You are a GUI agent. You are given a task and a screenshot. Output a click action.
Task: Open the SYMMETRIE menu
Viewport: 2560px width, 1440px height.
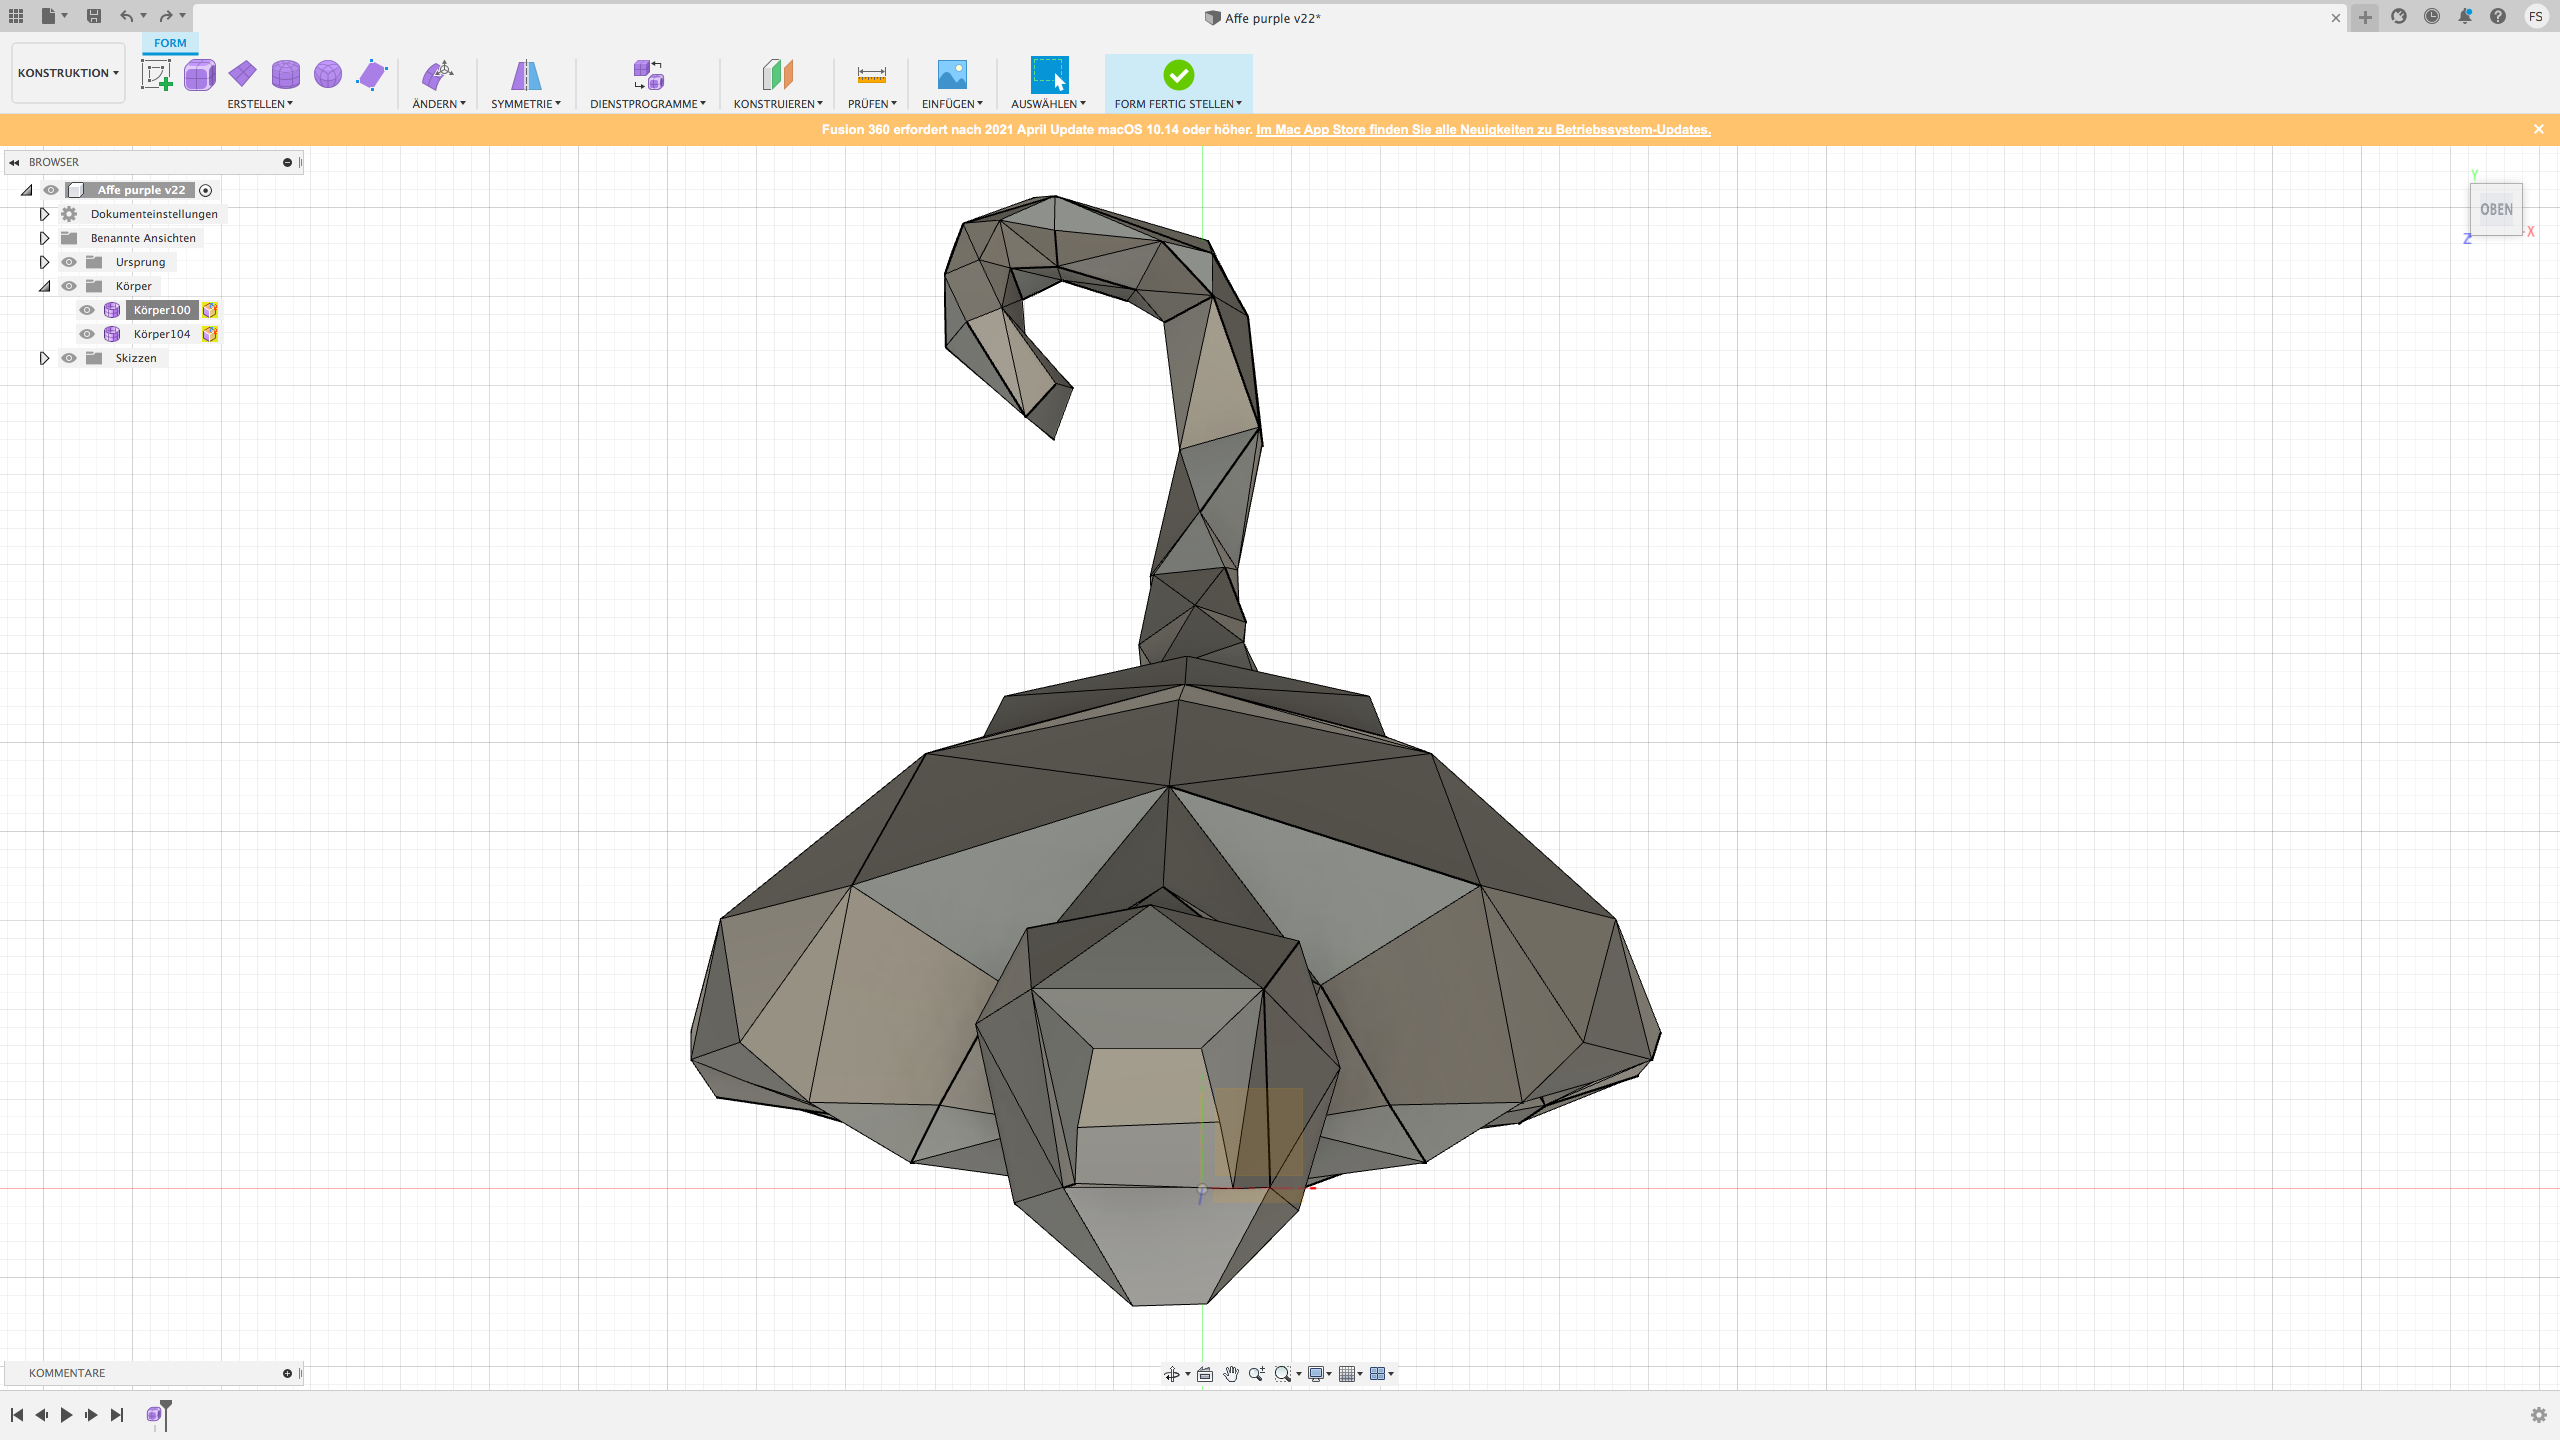pyautogui.click(x=526, y=104)
